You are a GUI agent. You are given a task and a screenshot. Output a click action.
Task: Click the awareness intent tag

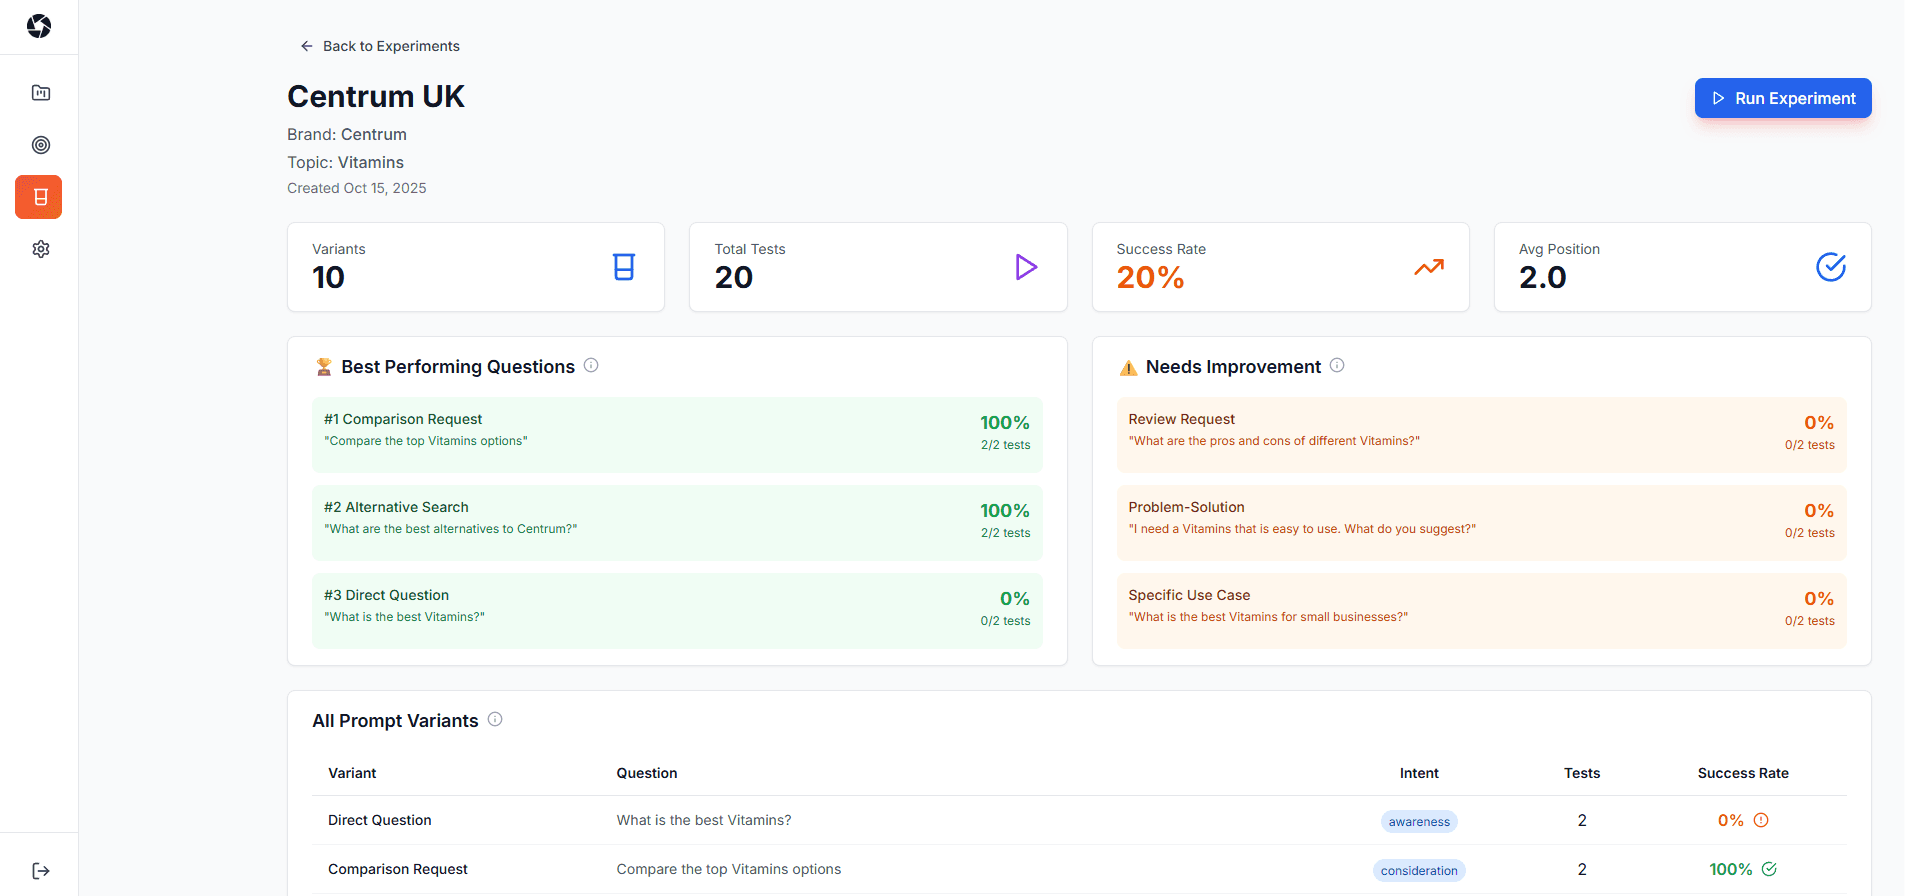tap(1418, 822)
